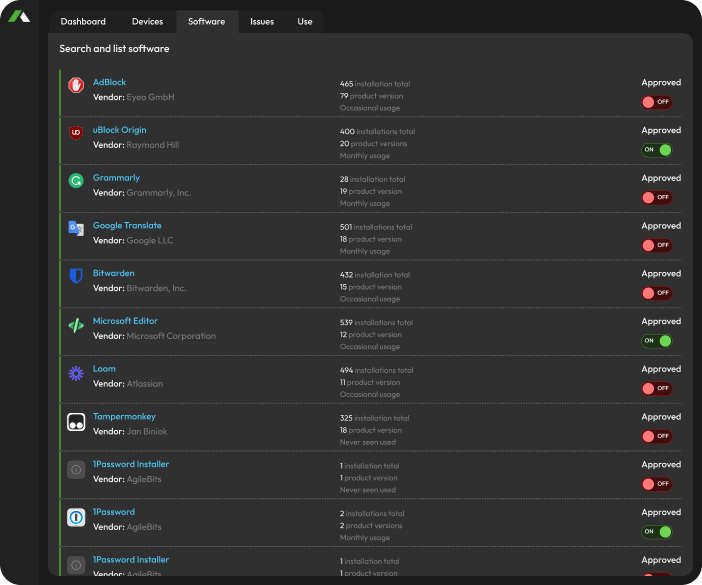Click the 501 installations total text
The height and width of the screenshot is (585, 702).
(x=376, y=227)
